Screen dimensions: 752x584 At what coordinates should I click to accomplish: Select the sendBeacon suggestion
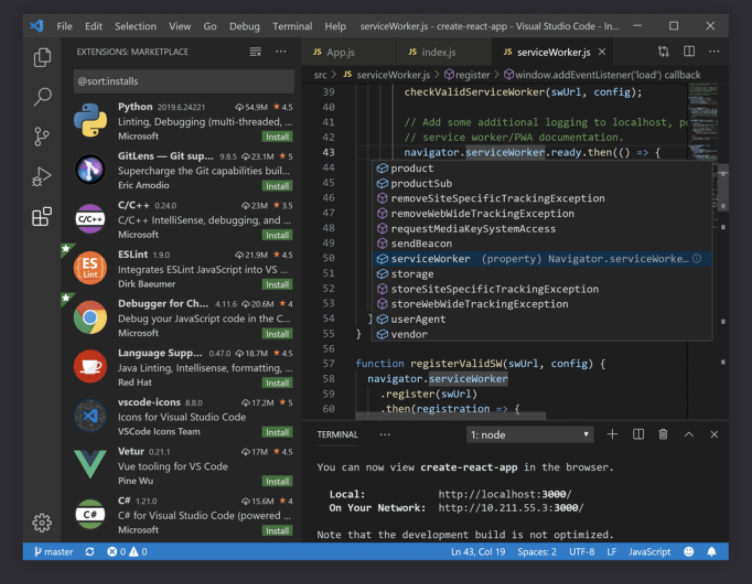pos(542,244)
